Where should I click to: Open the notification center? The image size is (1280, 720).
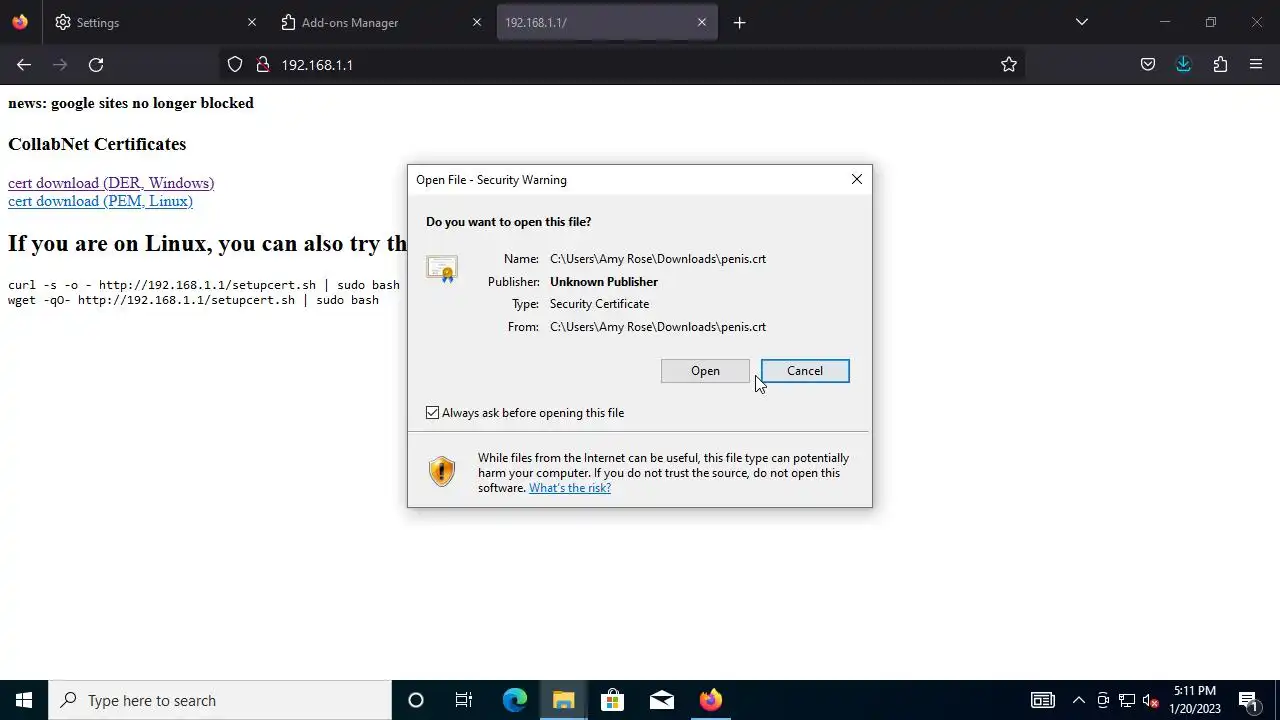click(x=1248, y=700)
